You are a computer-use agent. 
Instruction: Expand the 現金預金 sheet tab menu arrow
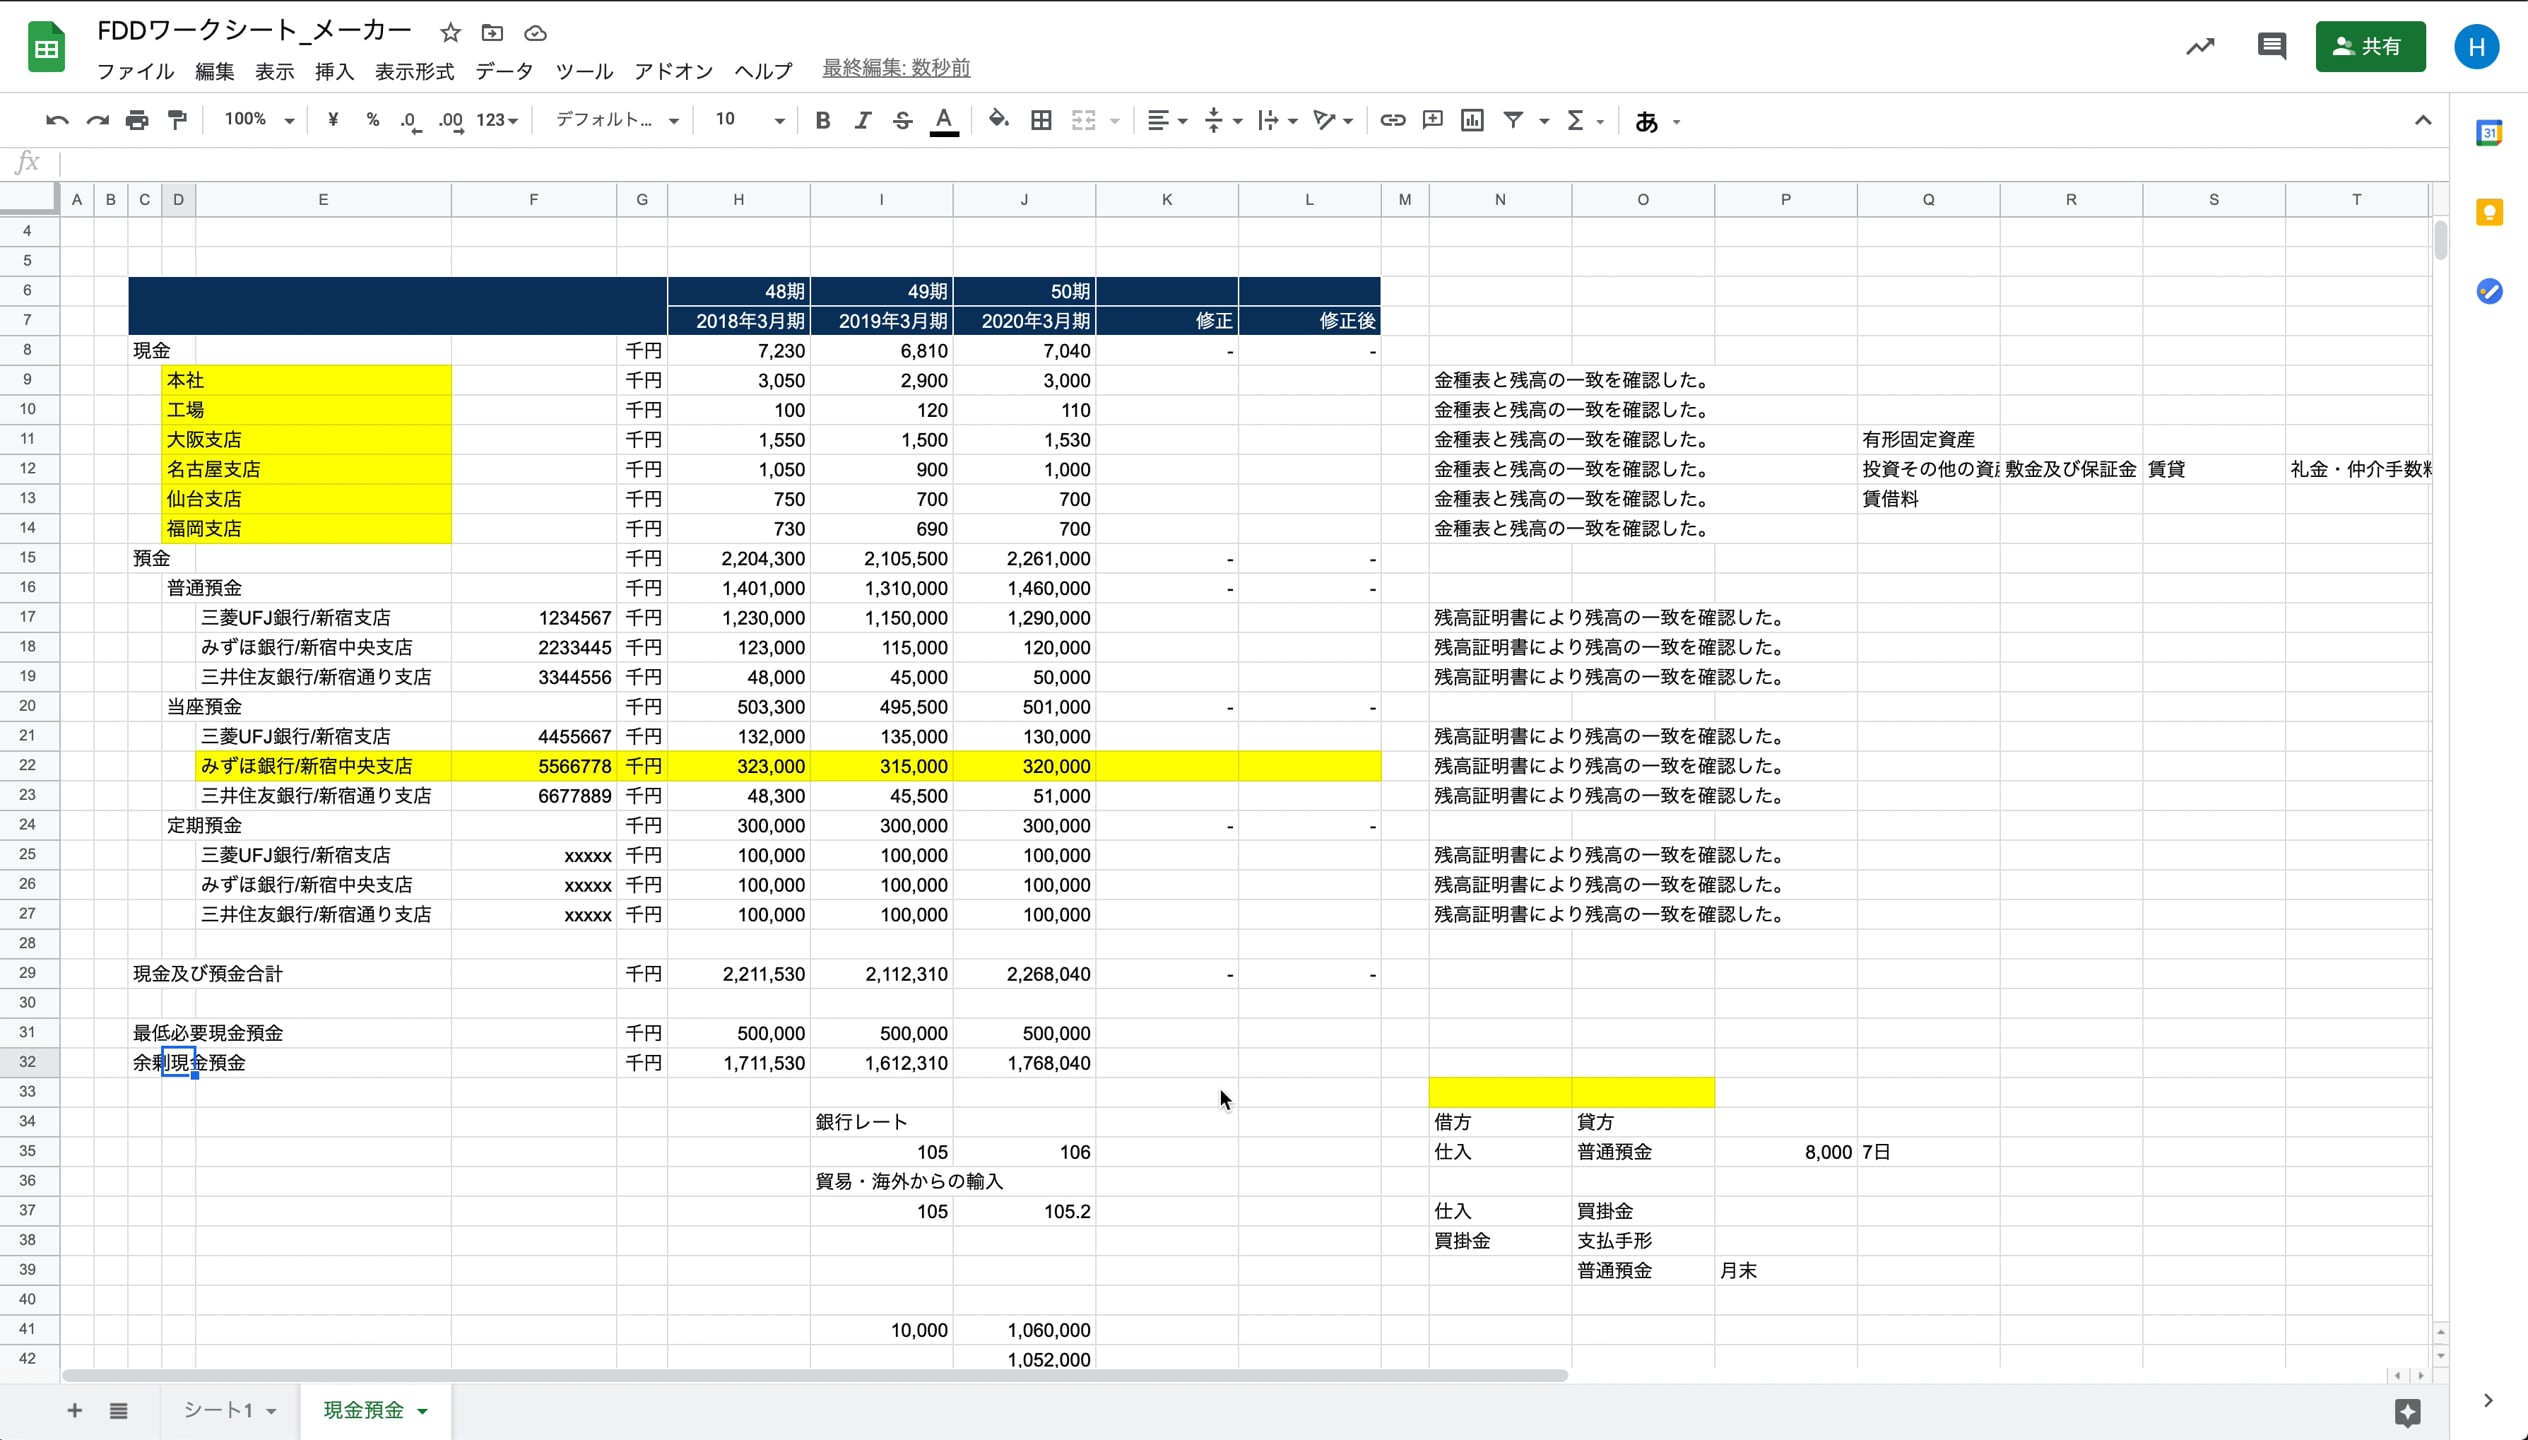423,1411
